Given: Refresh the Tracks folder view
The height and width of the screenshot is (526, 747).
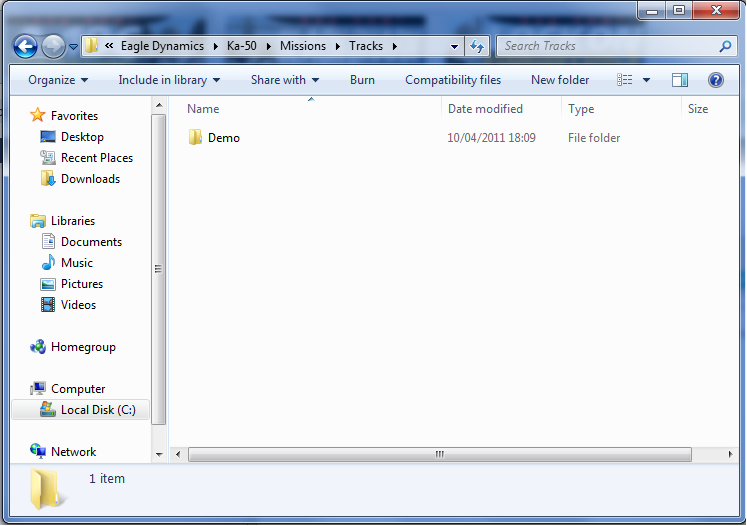Looking at the screenshot, I should click(477, 46).
